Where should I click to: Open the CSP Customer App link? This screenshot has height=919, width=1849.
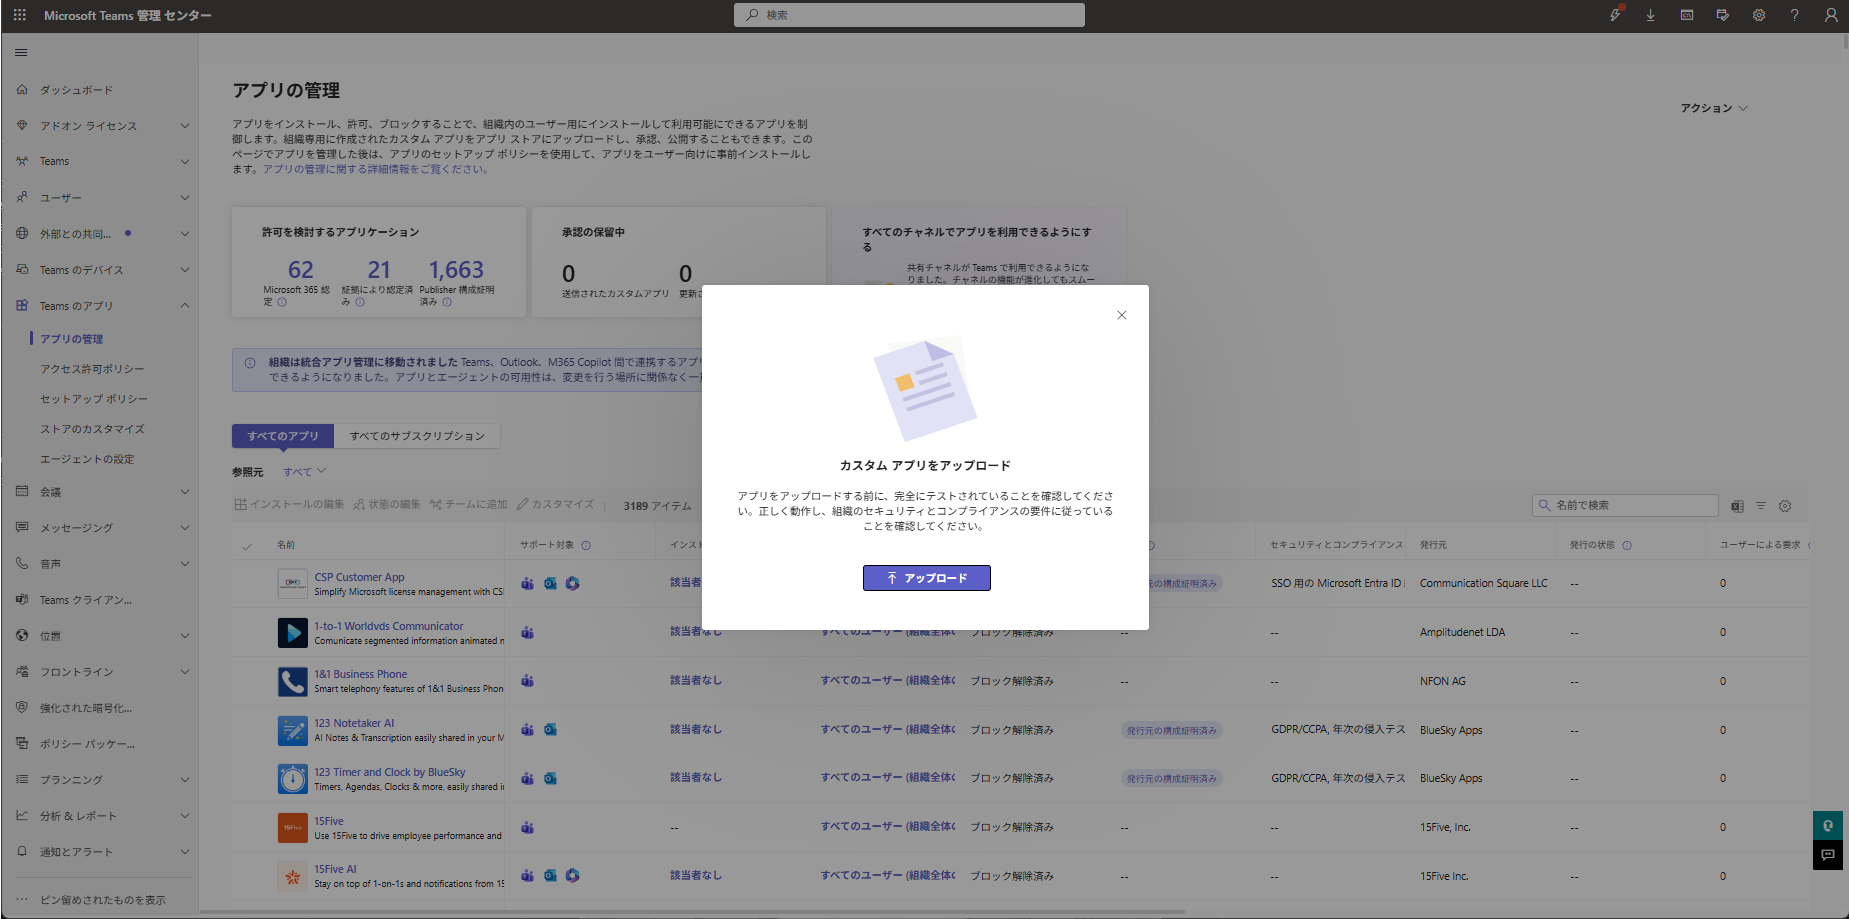tap(359, 577)
